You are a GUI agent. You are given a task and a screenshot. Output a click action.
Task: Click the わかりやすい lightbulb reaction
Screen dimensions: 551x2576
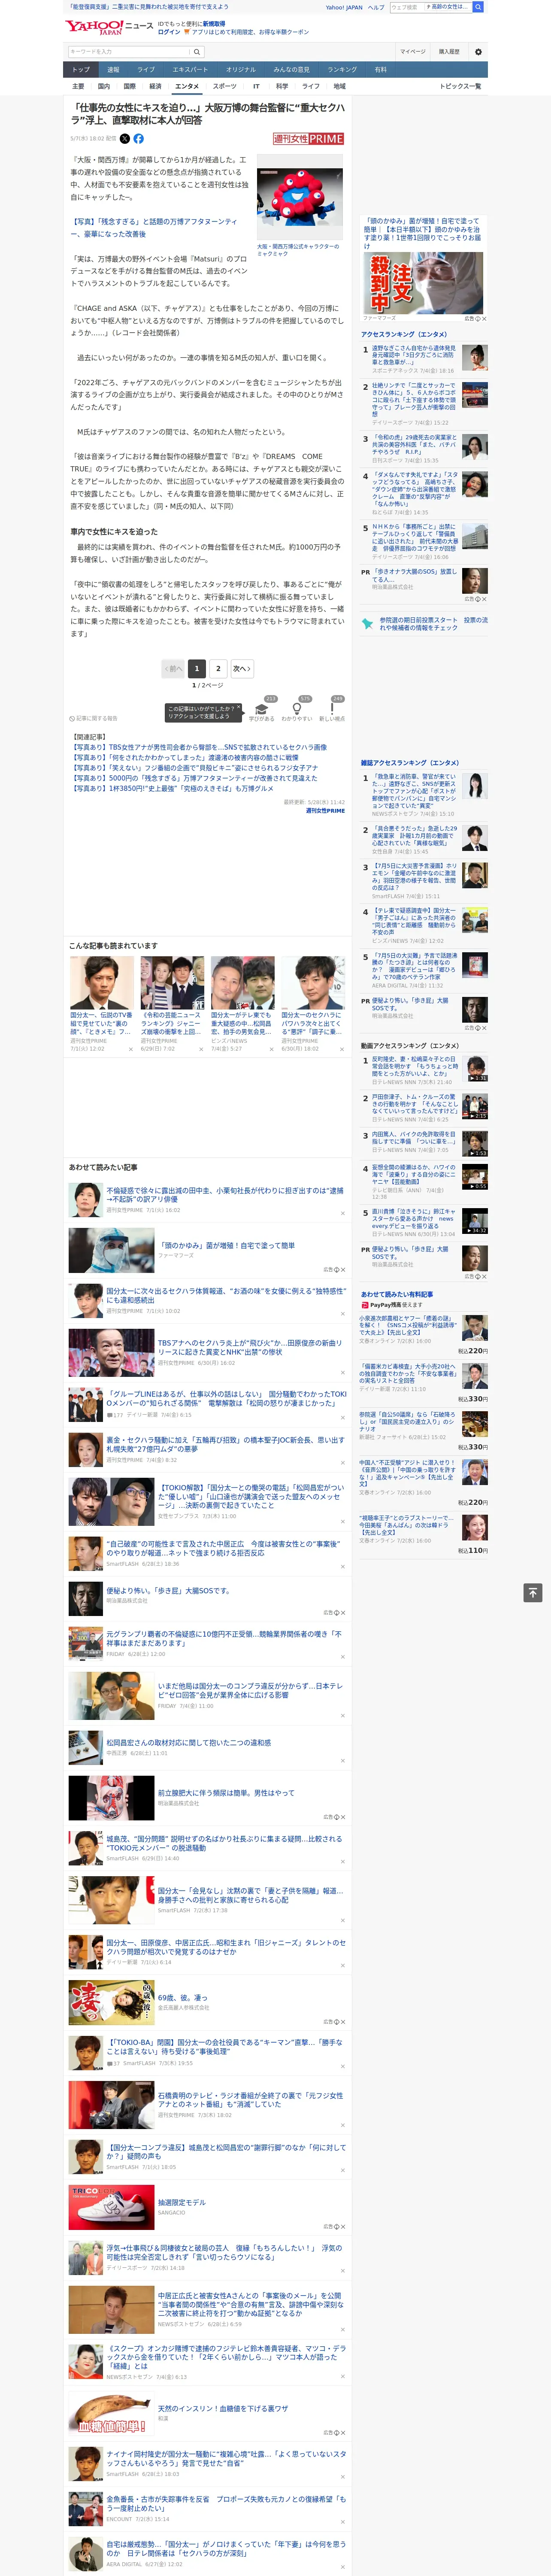click(x=297, y=710)
